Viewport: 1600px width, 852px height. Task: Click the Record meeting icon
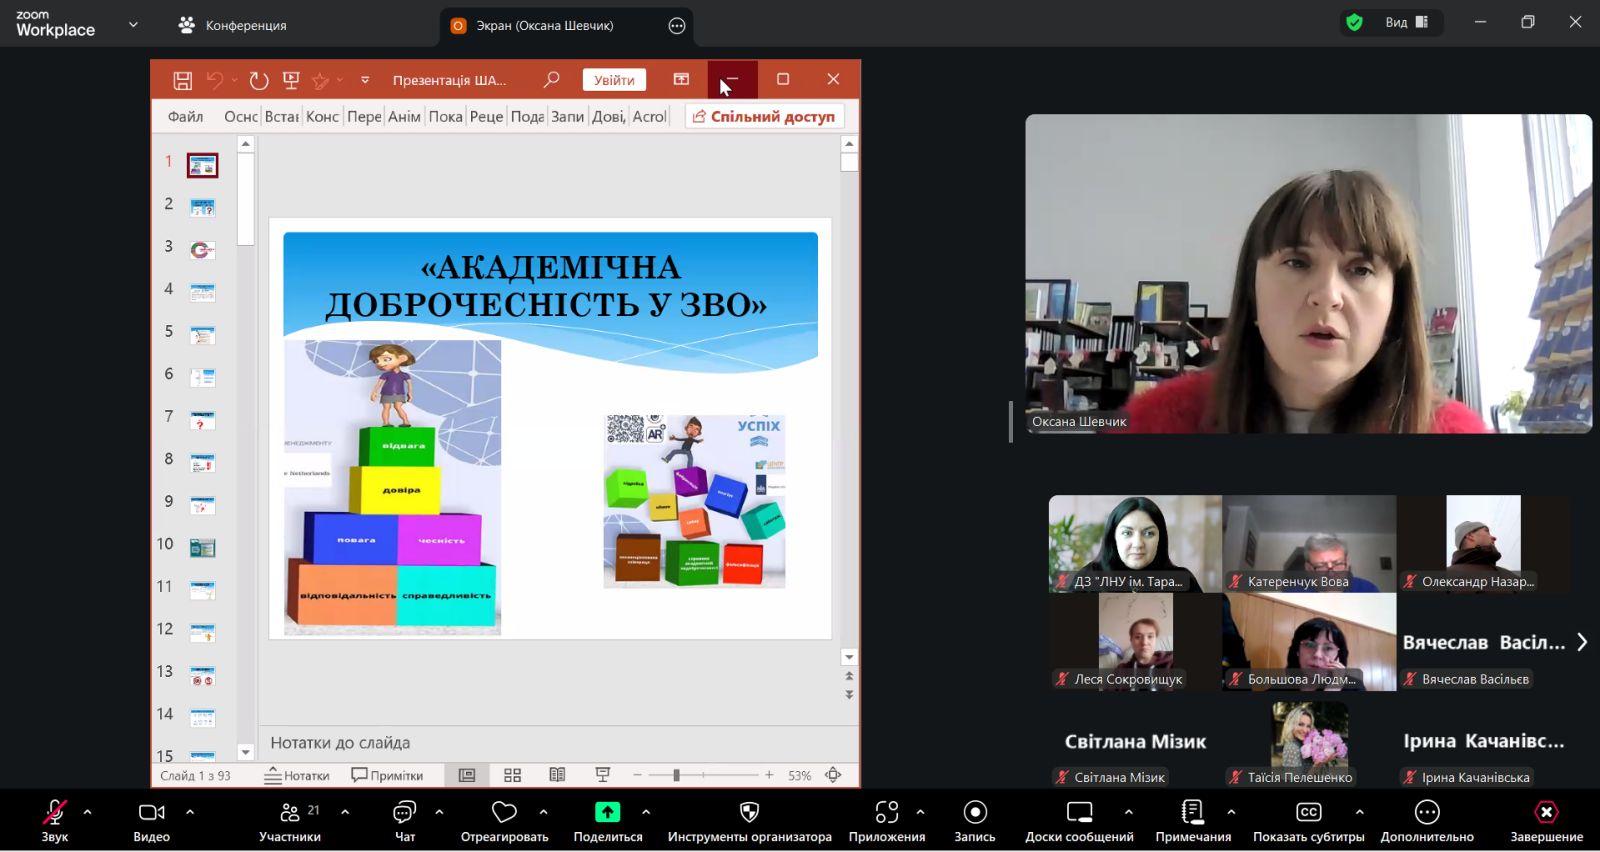[974, 820]
